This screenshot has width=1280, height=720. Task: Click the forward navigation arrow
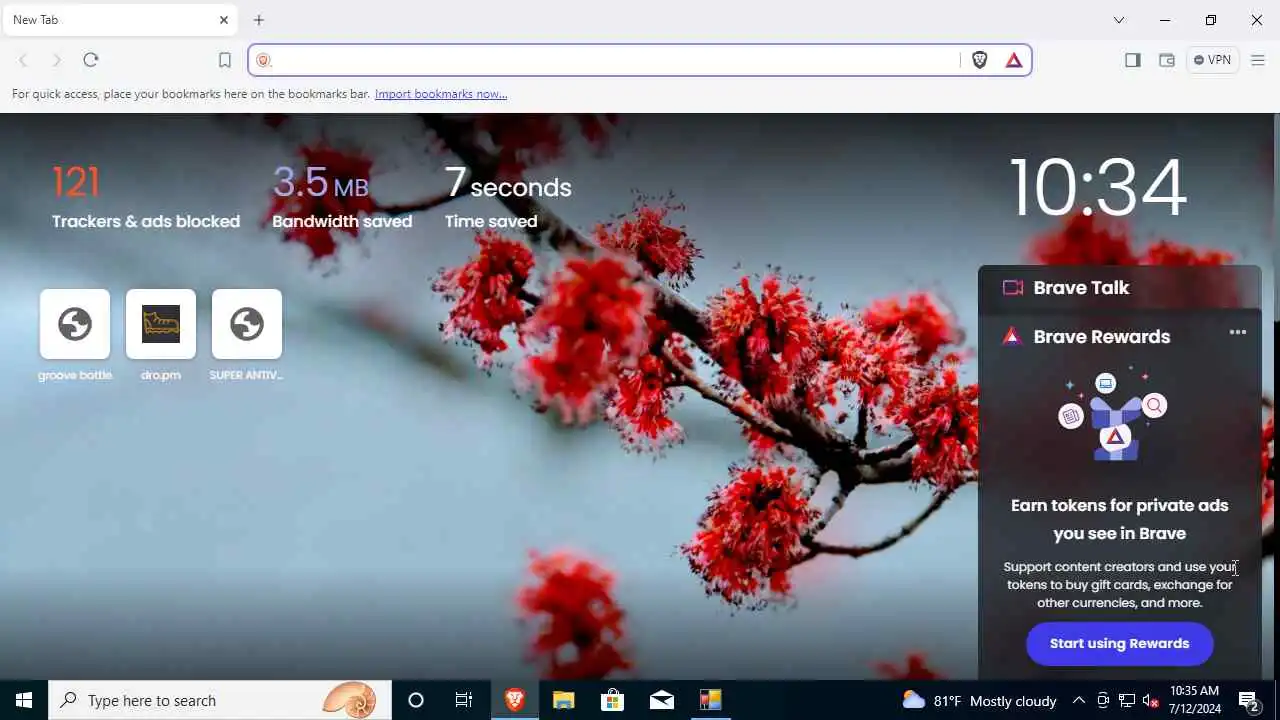tap(57, 60)
